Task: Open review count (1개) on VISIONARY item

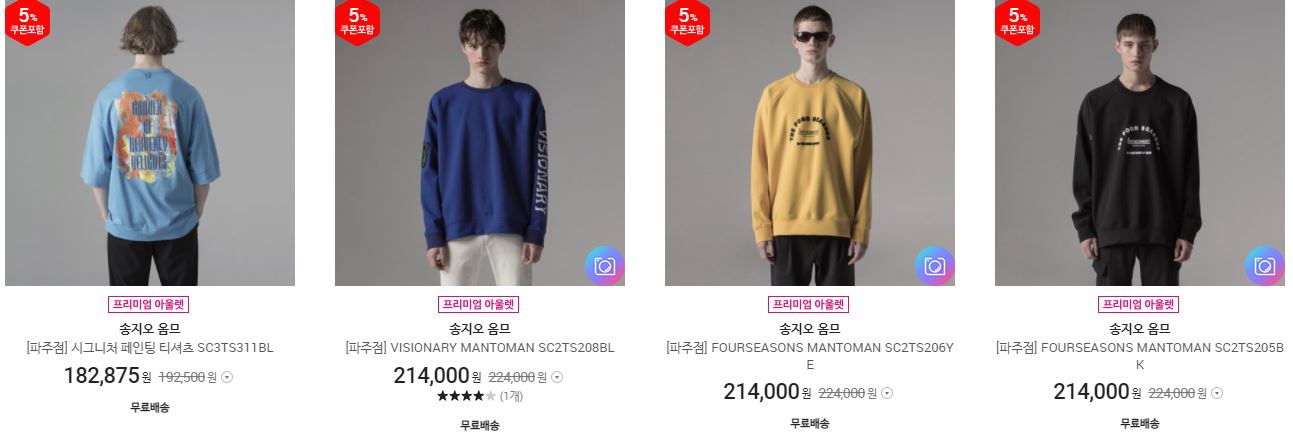Action: [x=511, y=396]
